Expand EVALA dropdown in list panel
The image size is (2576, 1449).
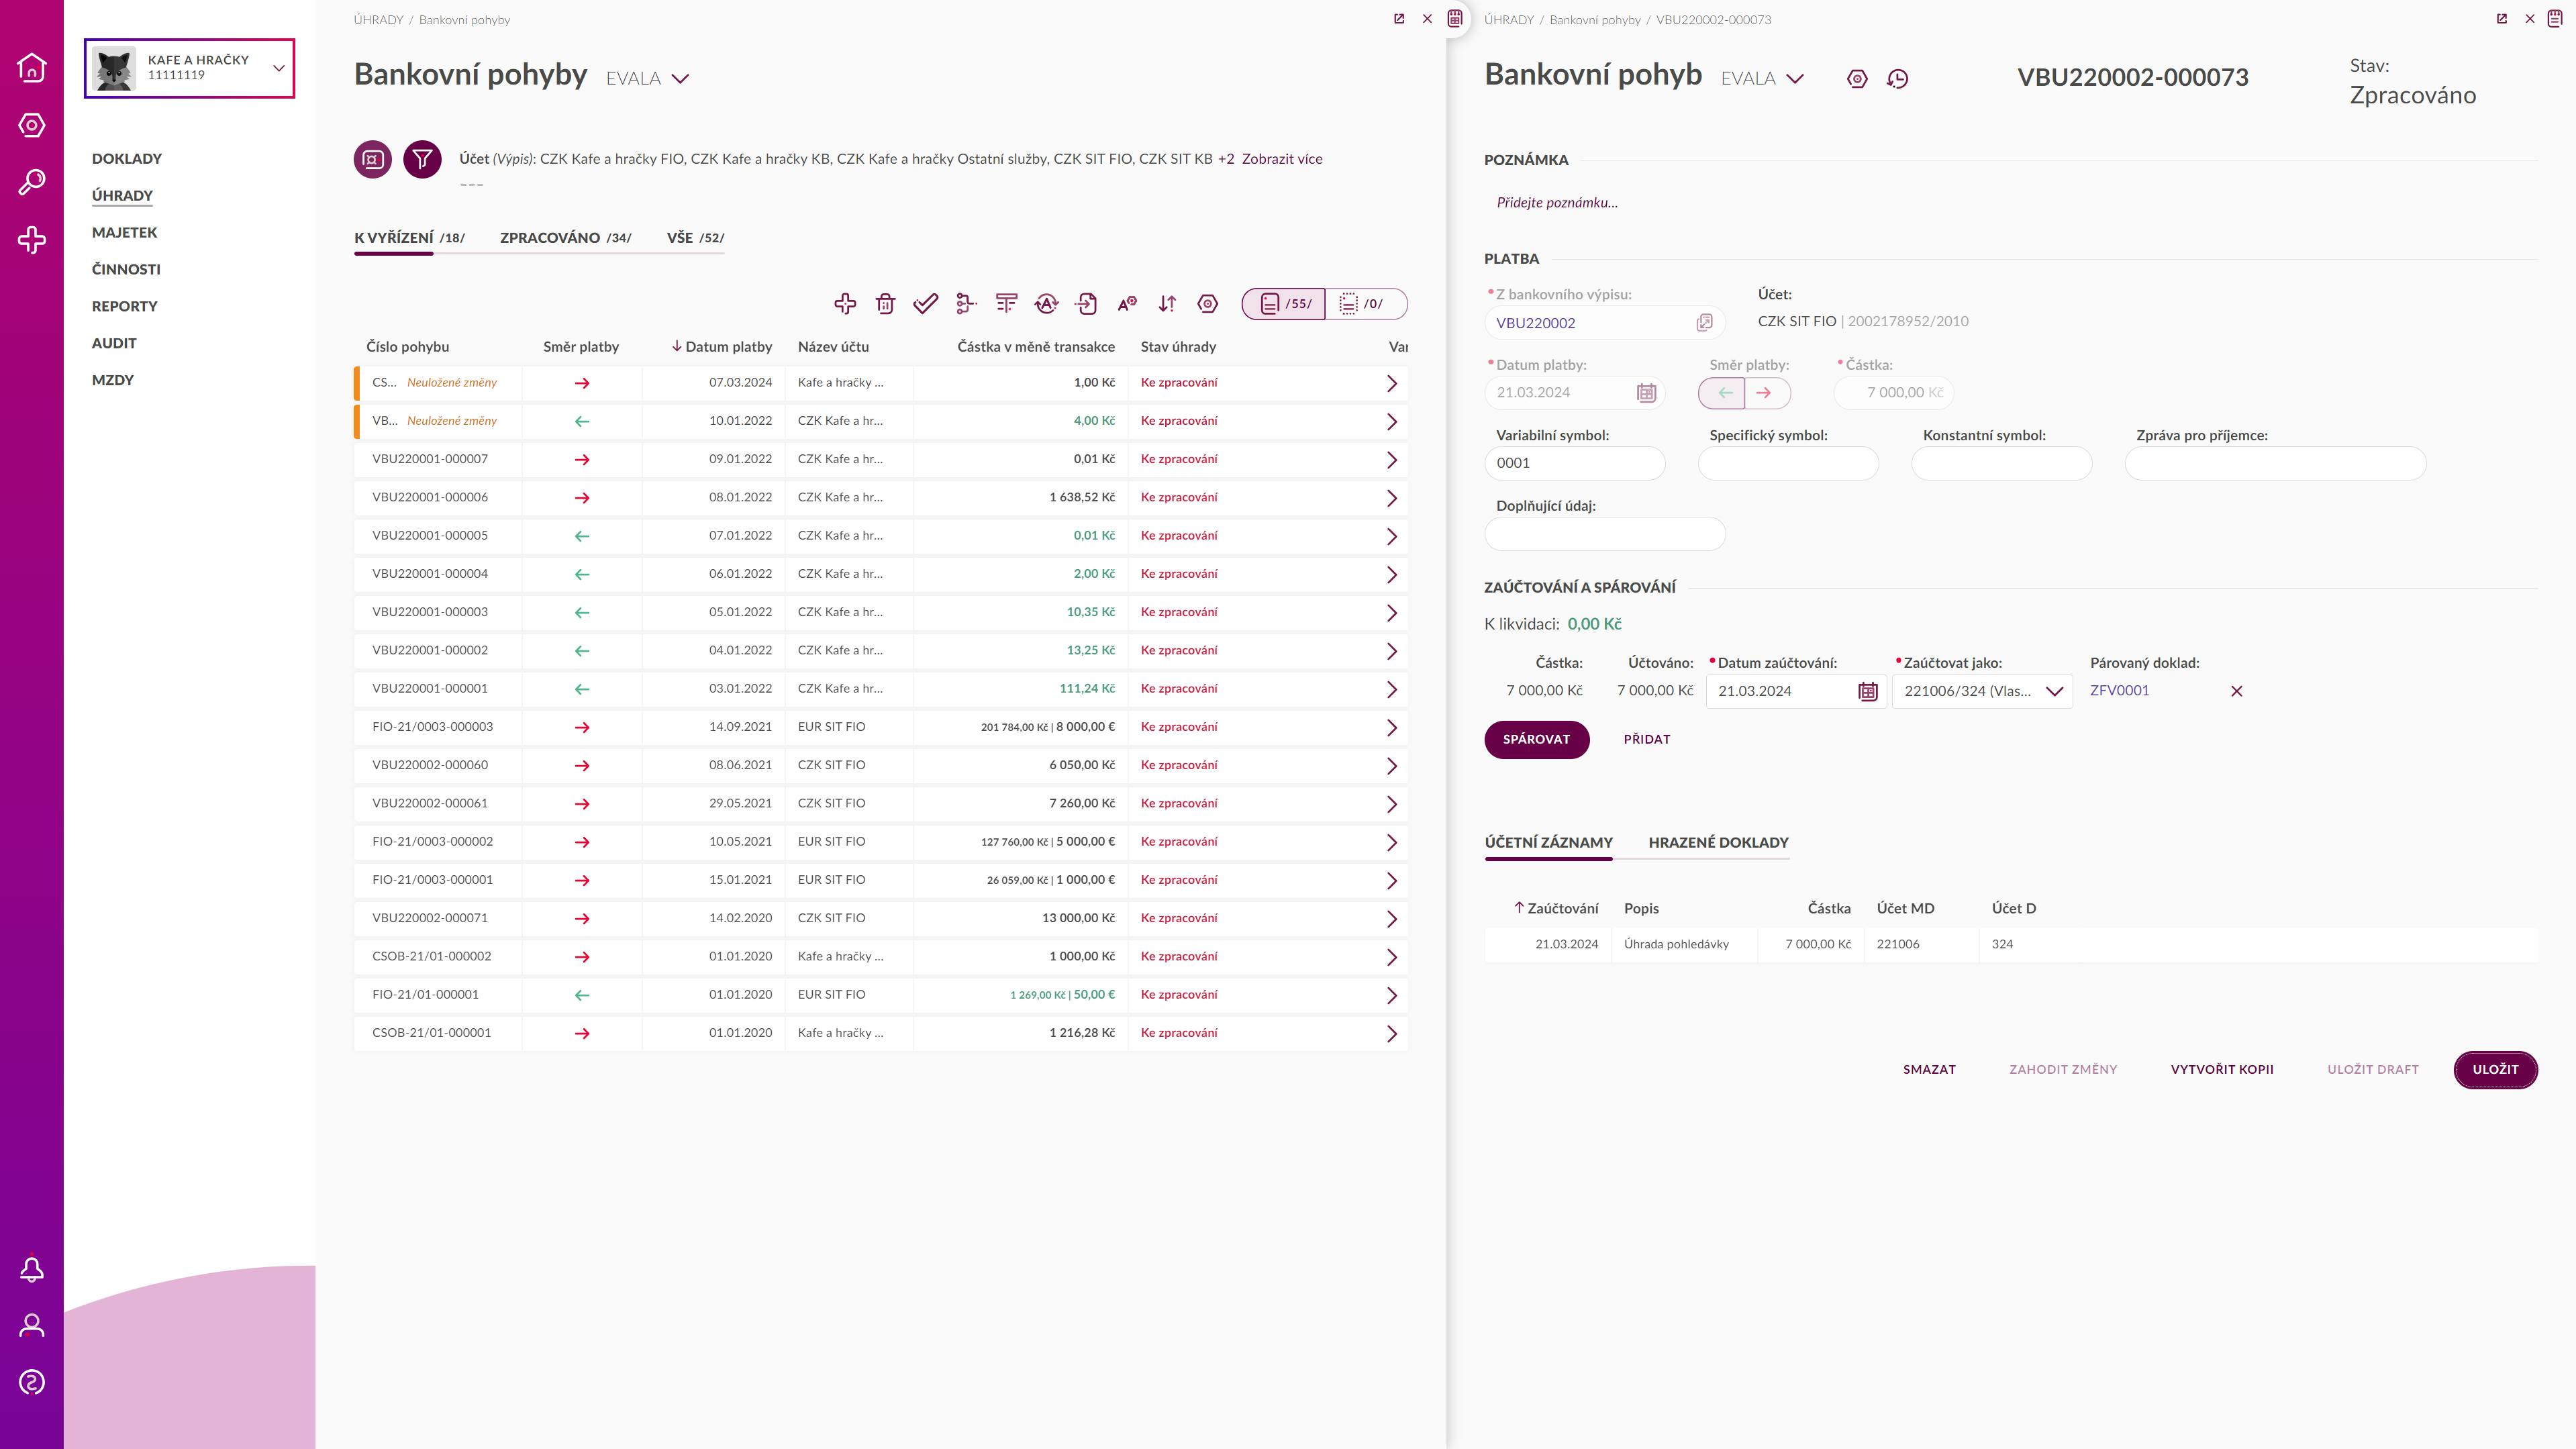click(x=680, y=79)
